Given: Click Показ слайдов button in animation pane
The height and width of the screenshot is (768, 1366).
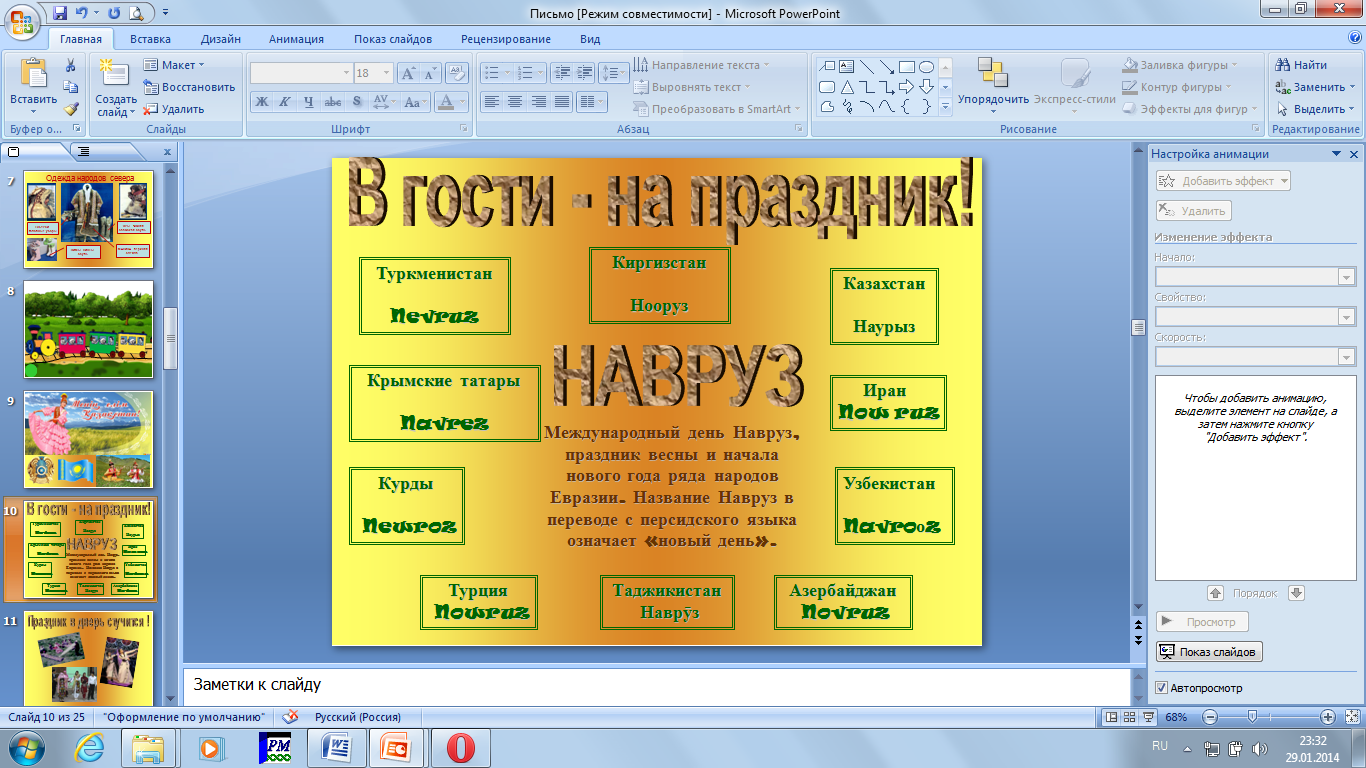Looking at the screenshot, I should (x=1209, y=652).
